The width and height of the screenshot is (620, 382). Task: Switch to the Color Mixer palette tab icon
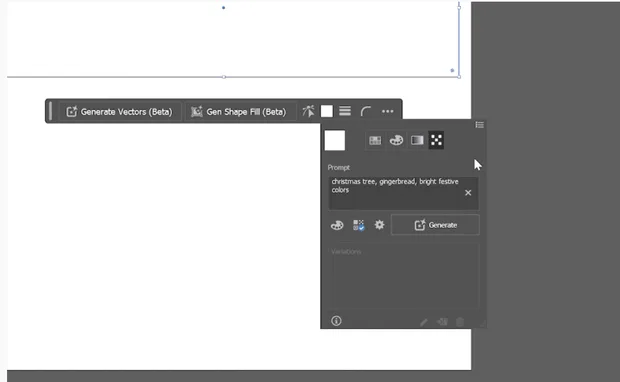(x=396, y=140)
